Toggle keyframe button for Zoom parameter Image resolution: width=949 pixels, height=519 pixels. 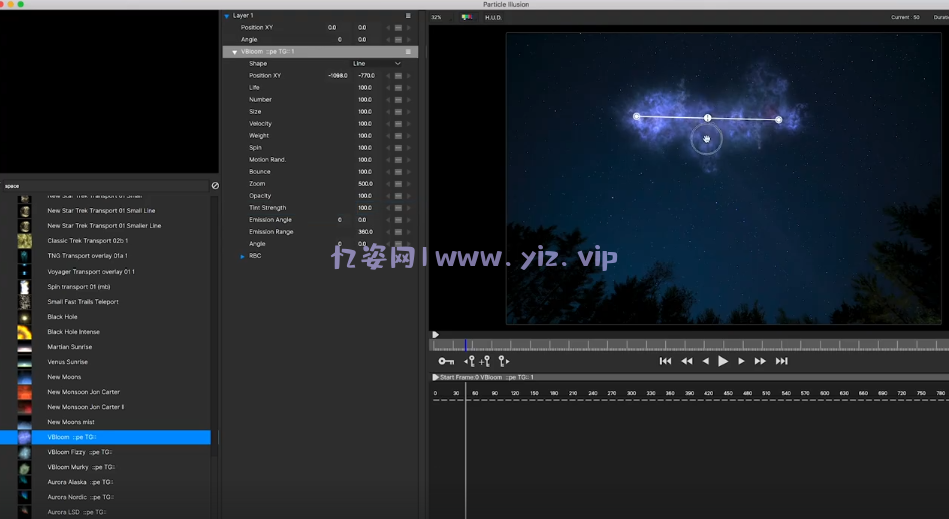click(398, 184)
